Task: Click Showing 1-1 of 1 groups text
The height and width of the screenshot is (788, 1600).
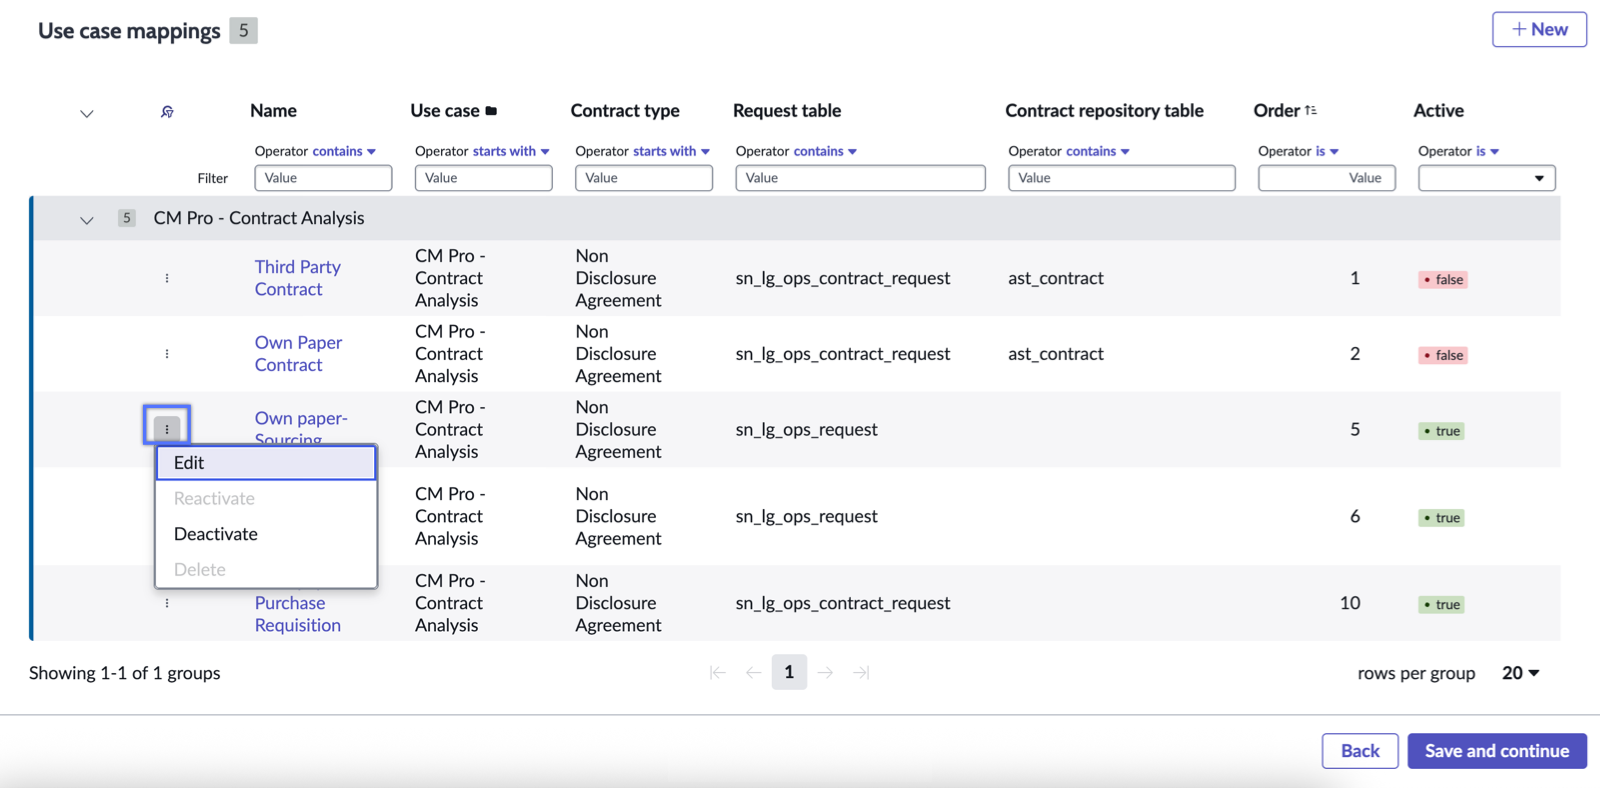Action: [125, 673]
